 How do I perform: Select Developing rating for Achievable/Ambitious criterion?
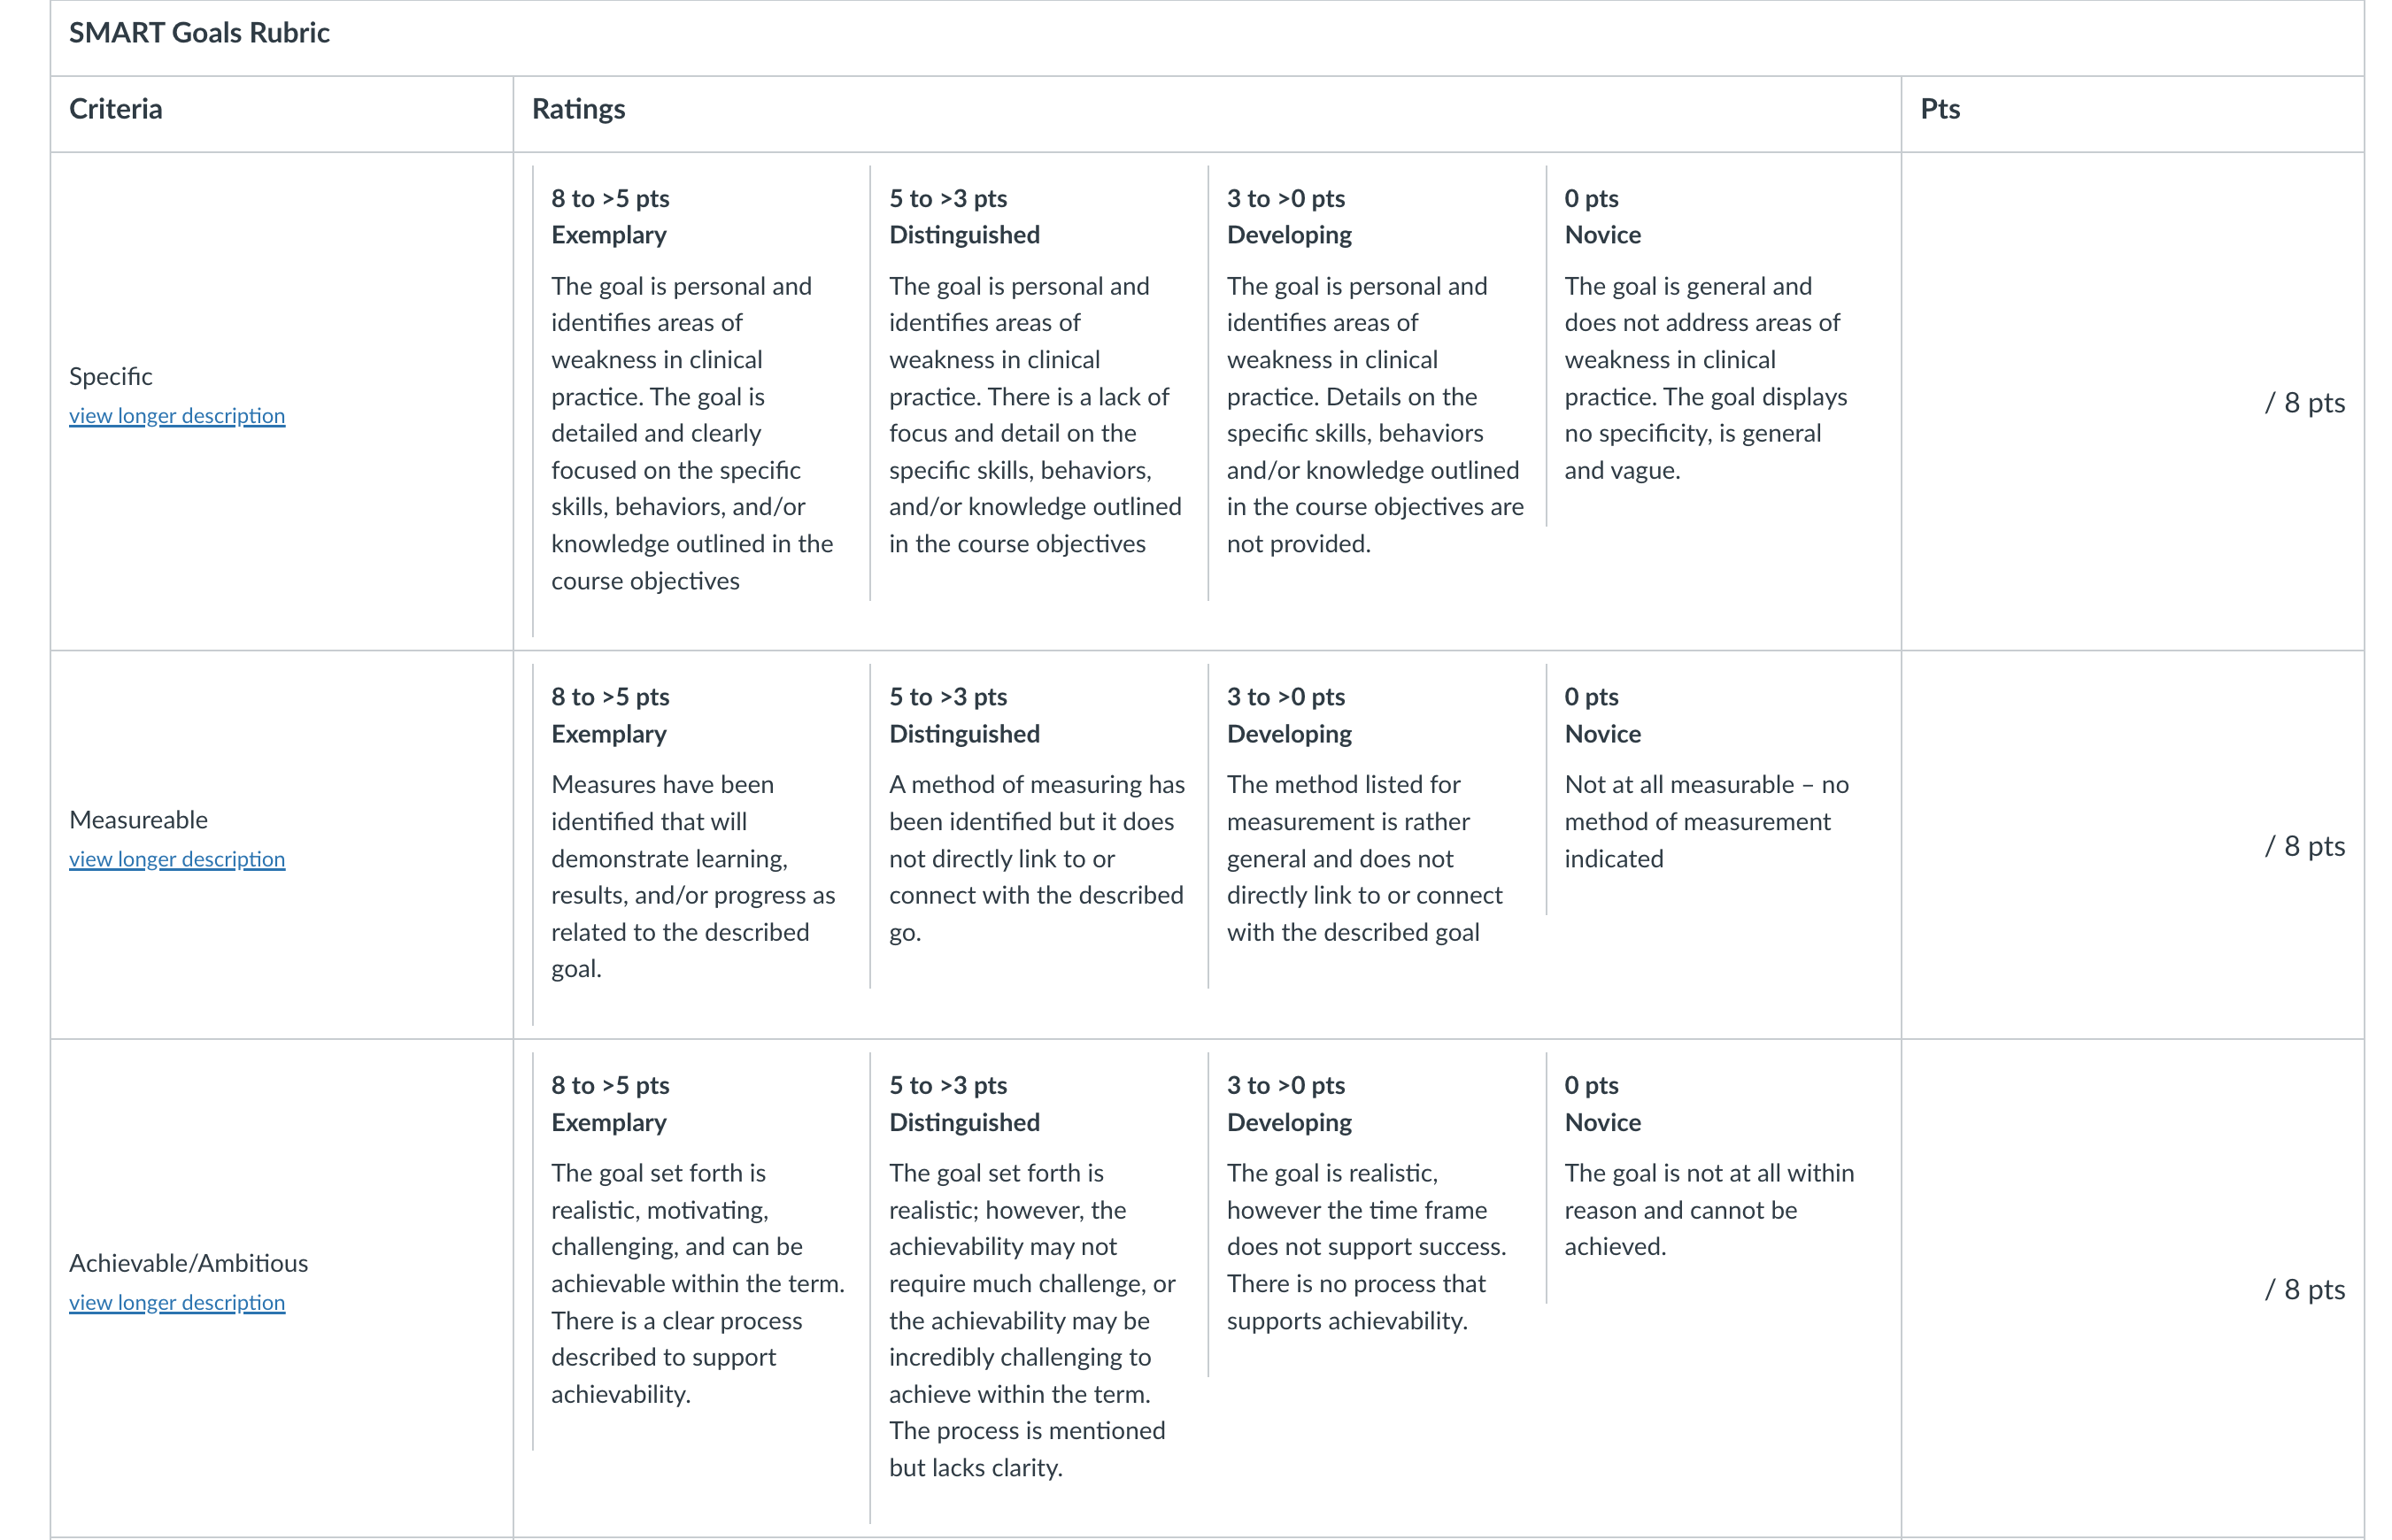click(1377, 1214)
